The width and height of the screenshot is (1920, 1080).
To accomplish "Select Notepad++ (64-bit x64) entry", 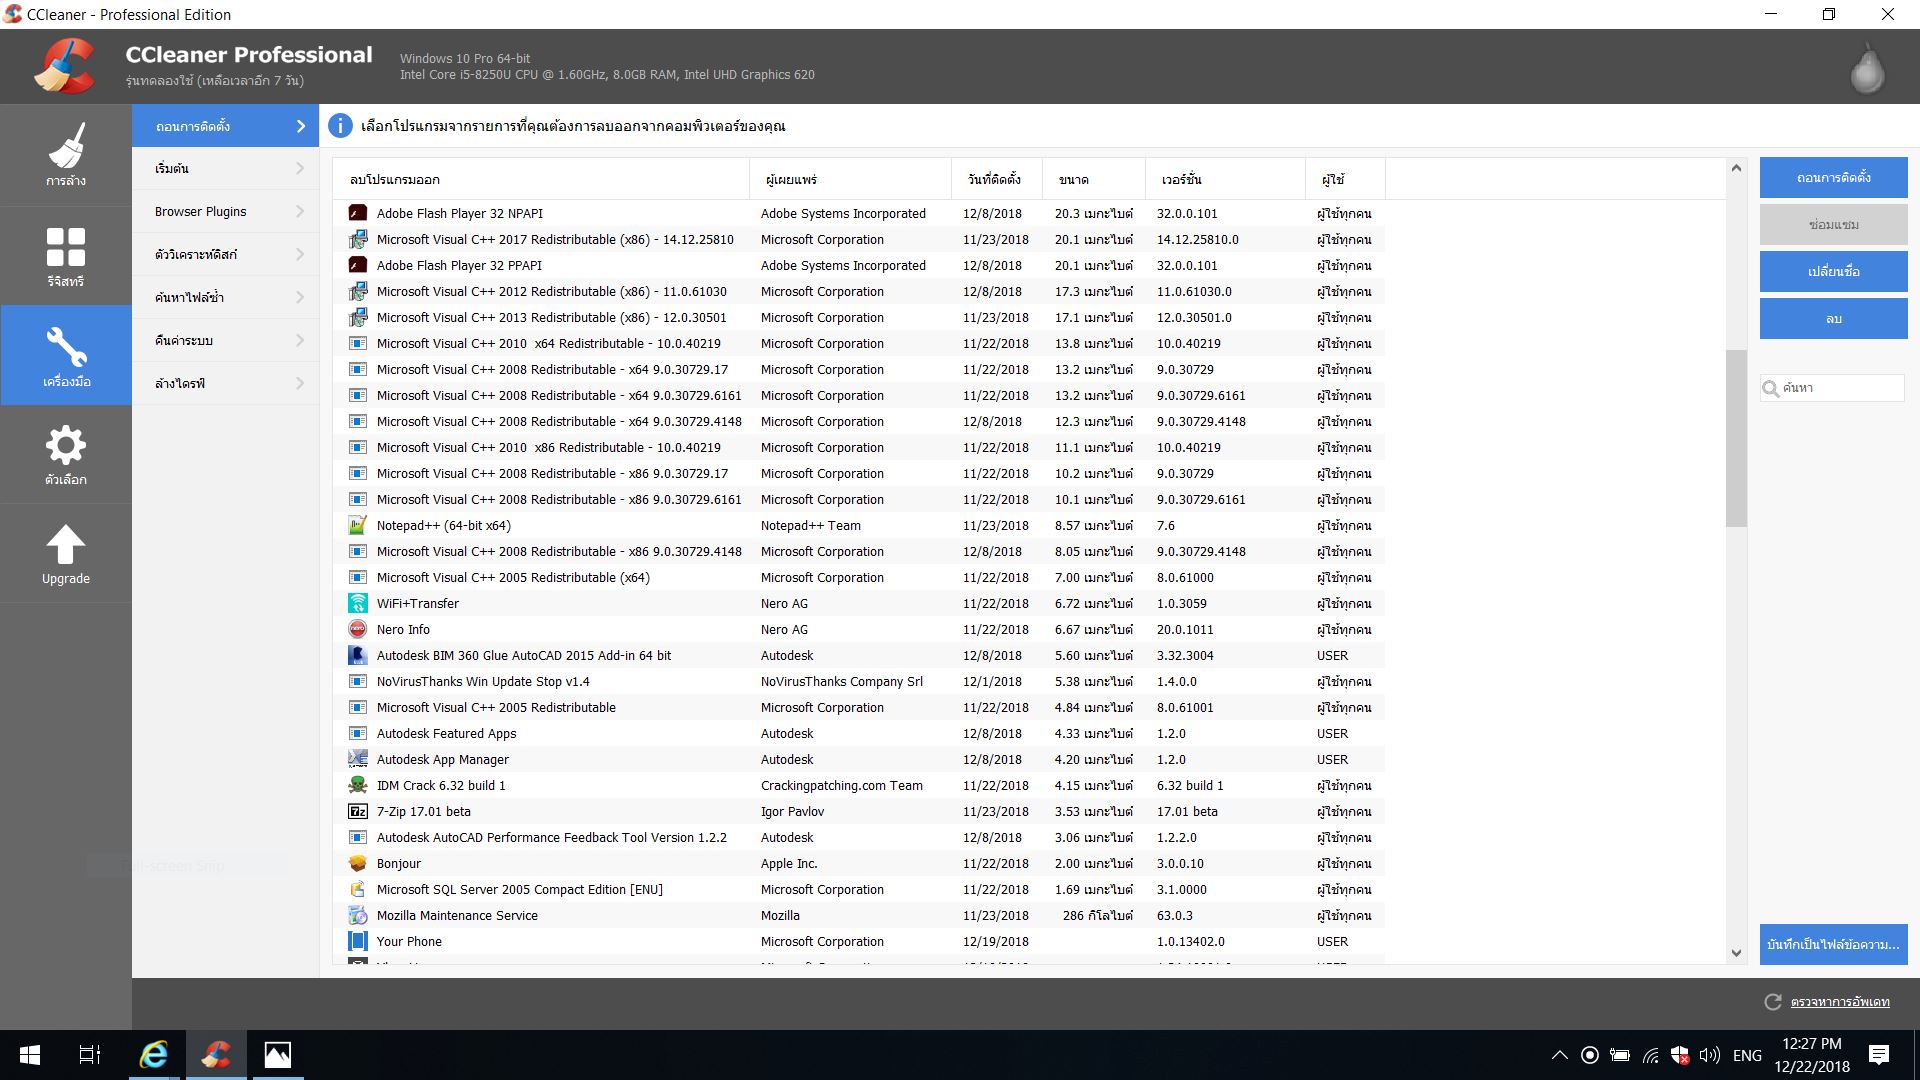I will pos(443,526).
